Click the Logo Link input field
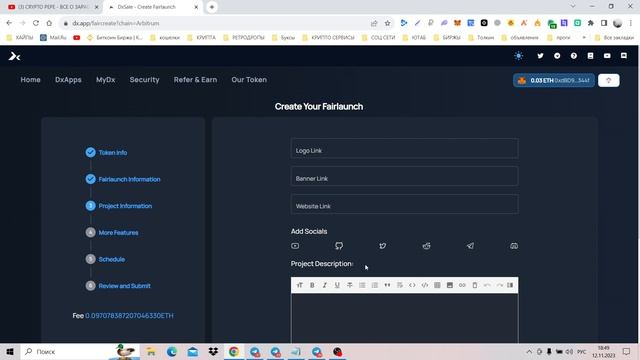The height and width of the screenshot is (360, 640). click(404, 149)
